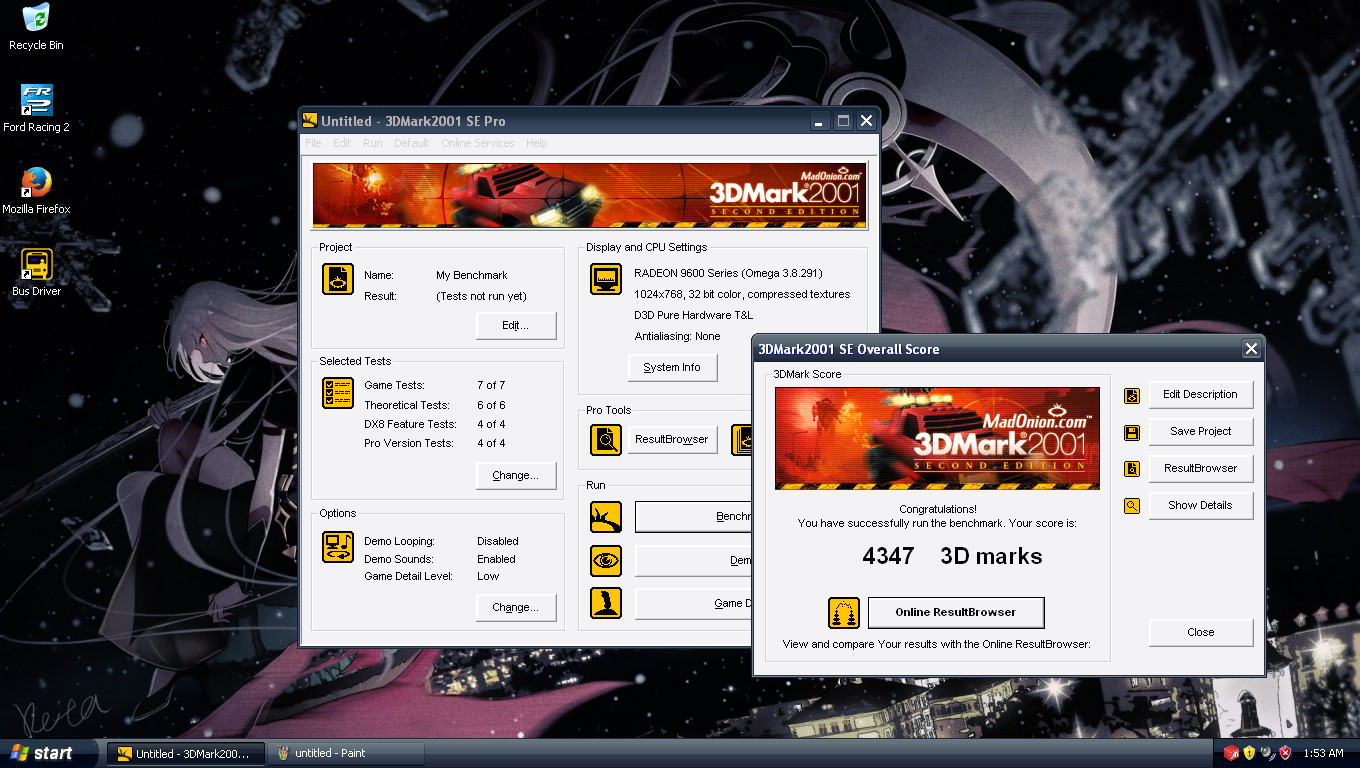Click the speaker tray icon
1360x768 pixels.
click(x=1267, y=753)
